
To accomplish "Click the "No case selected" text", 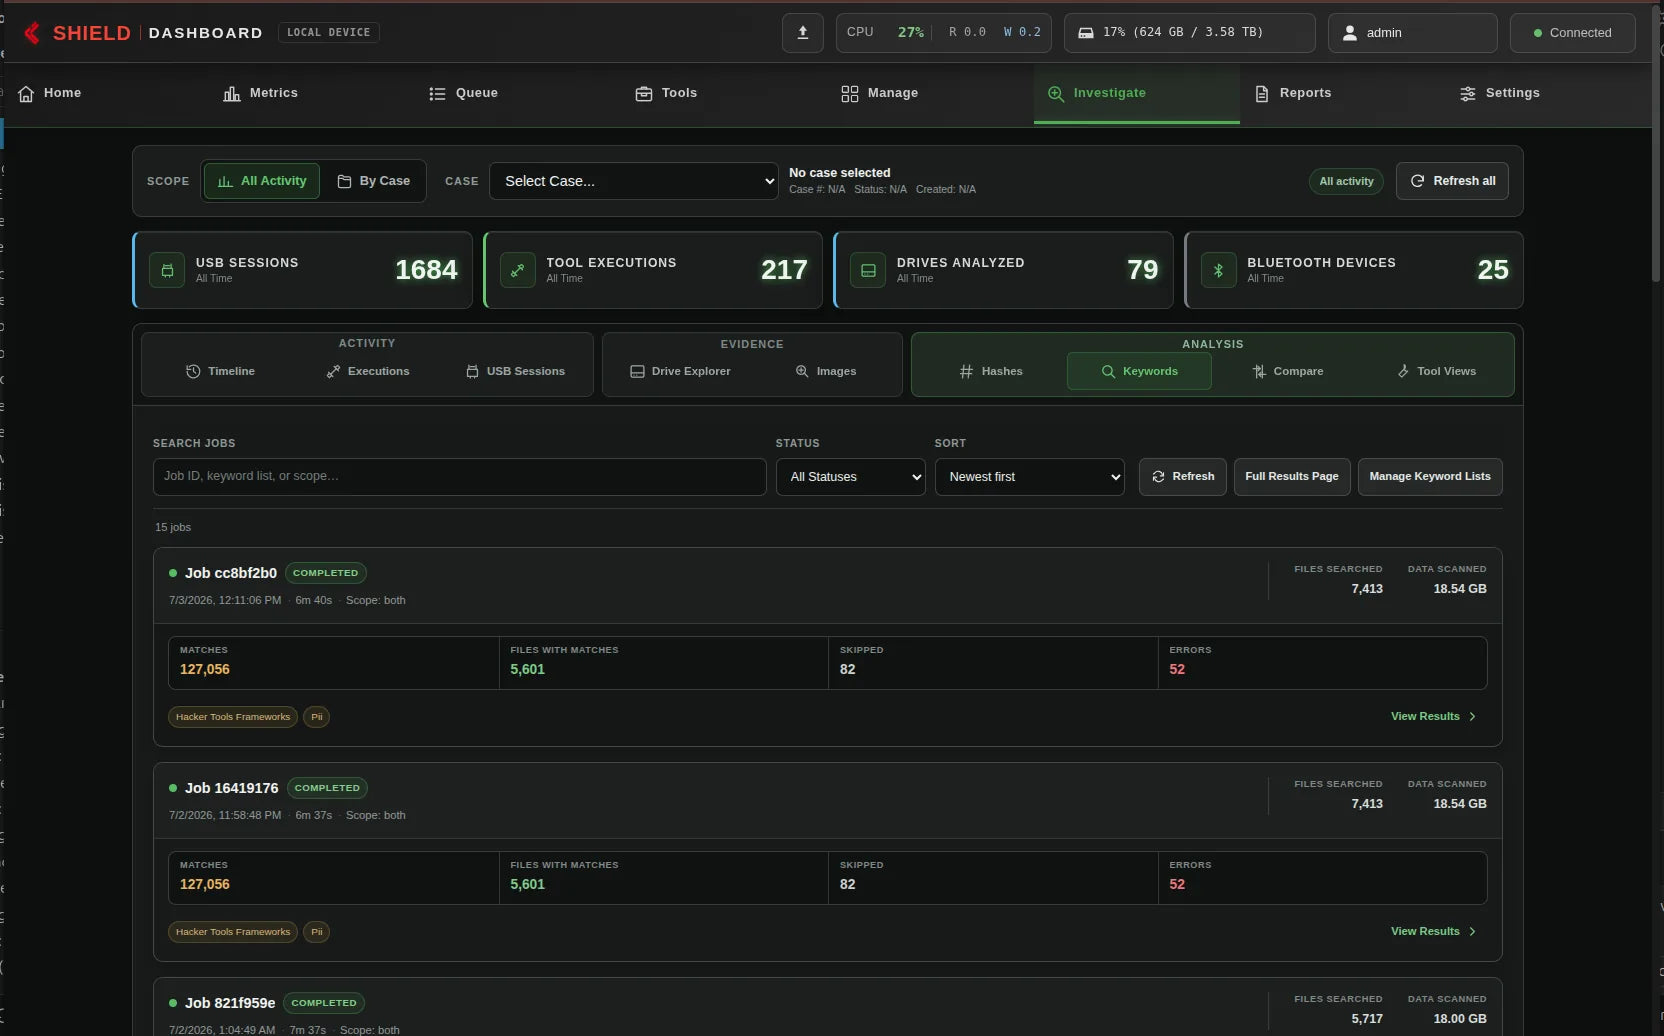I will (x=840, y=173).
